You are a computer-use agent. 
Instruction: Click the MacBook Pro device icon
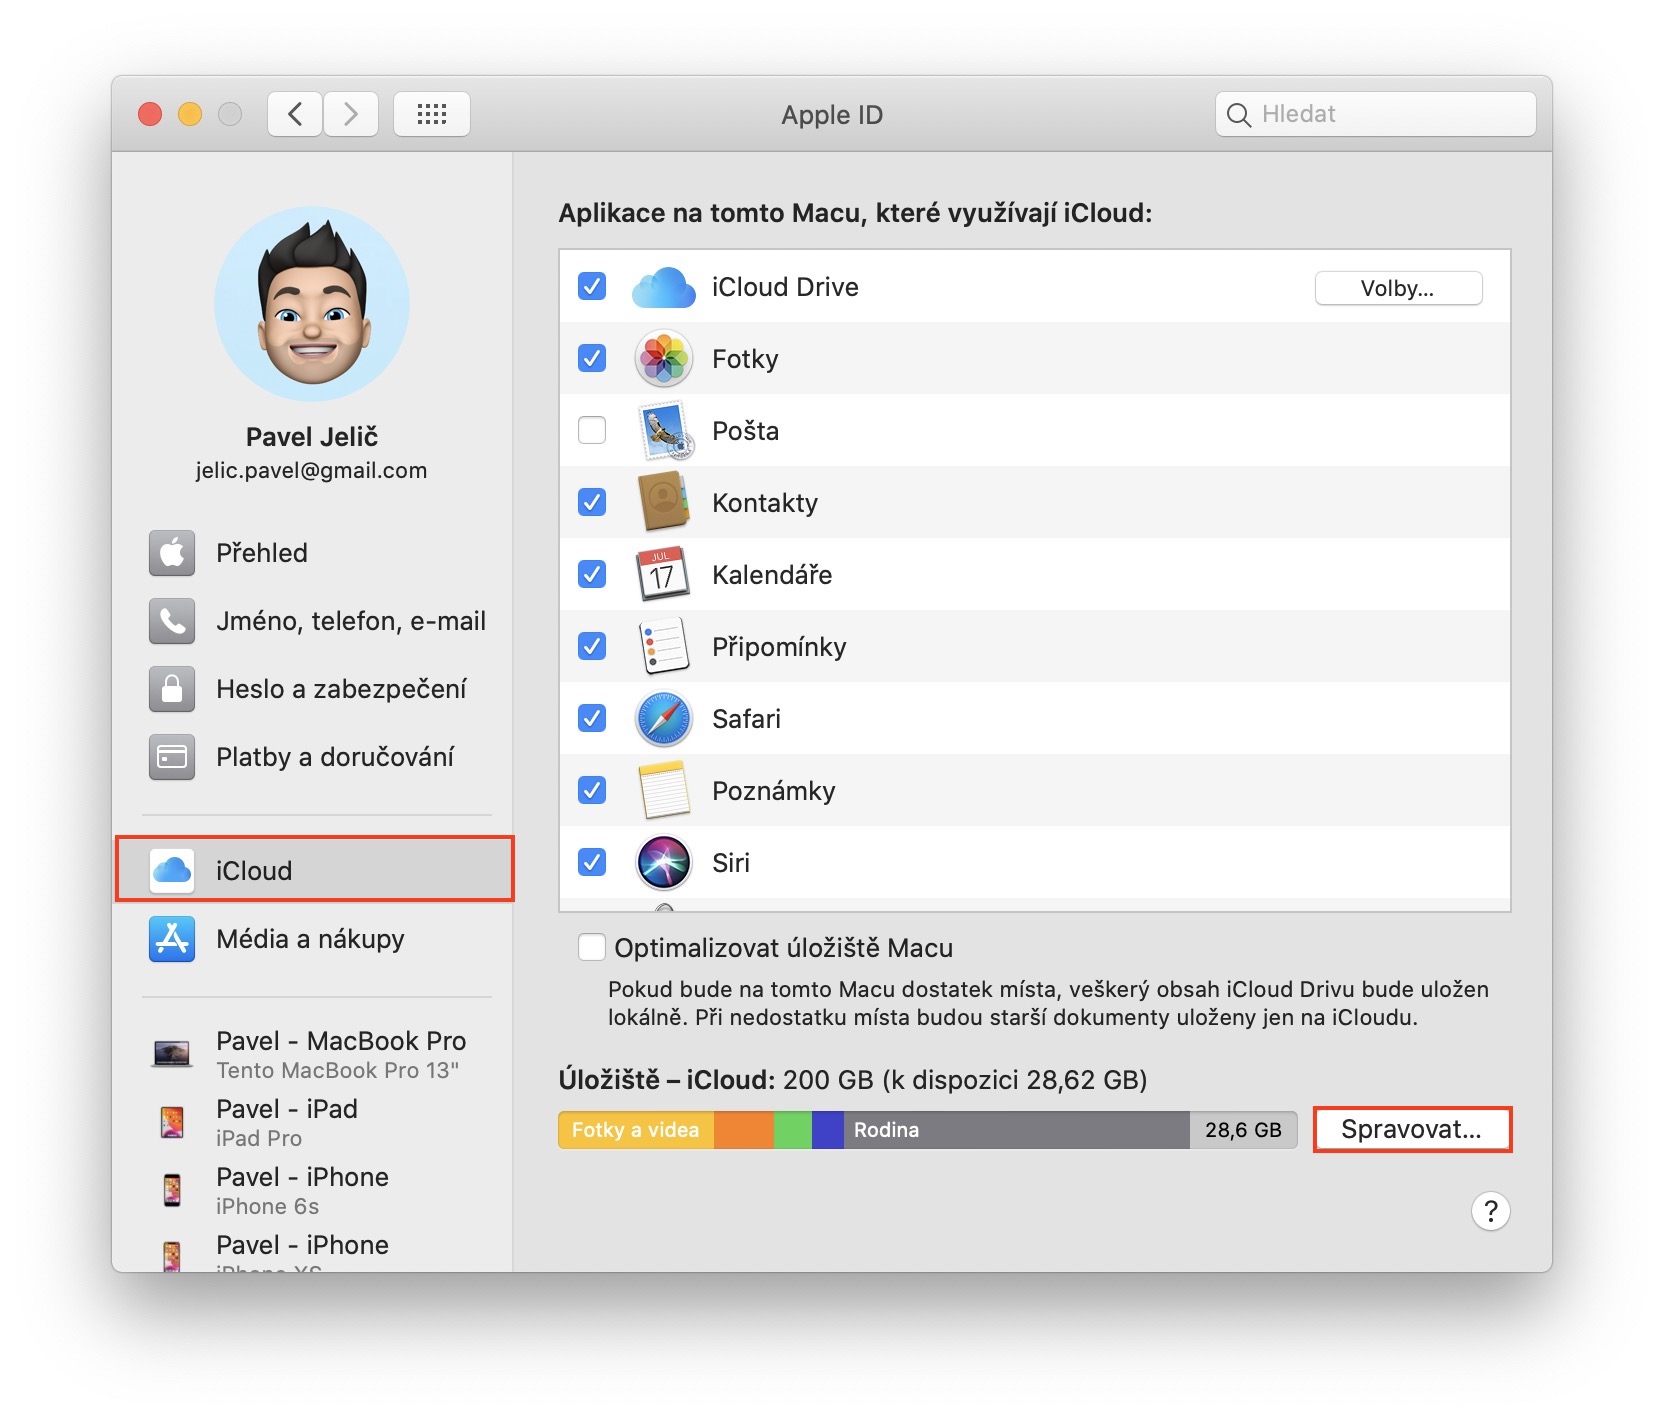(x=172, y=1054)
